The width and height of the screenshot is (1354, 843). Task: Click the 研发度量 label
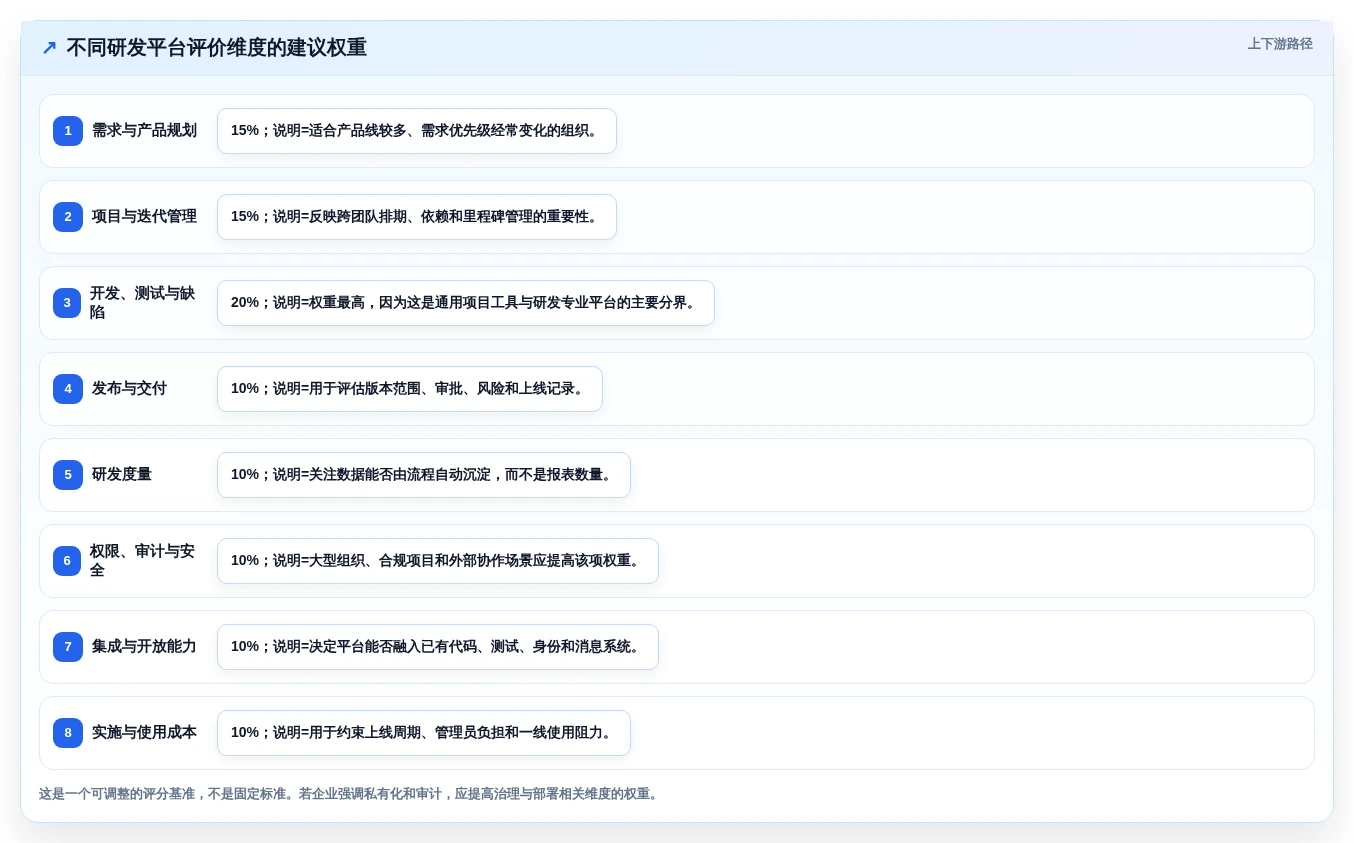tap(122, 475)
